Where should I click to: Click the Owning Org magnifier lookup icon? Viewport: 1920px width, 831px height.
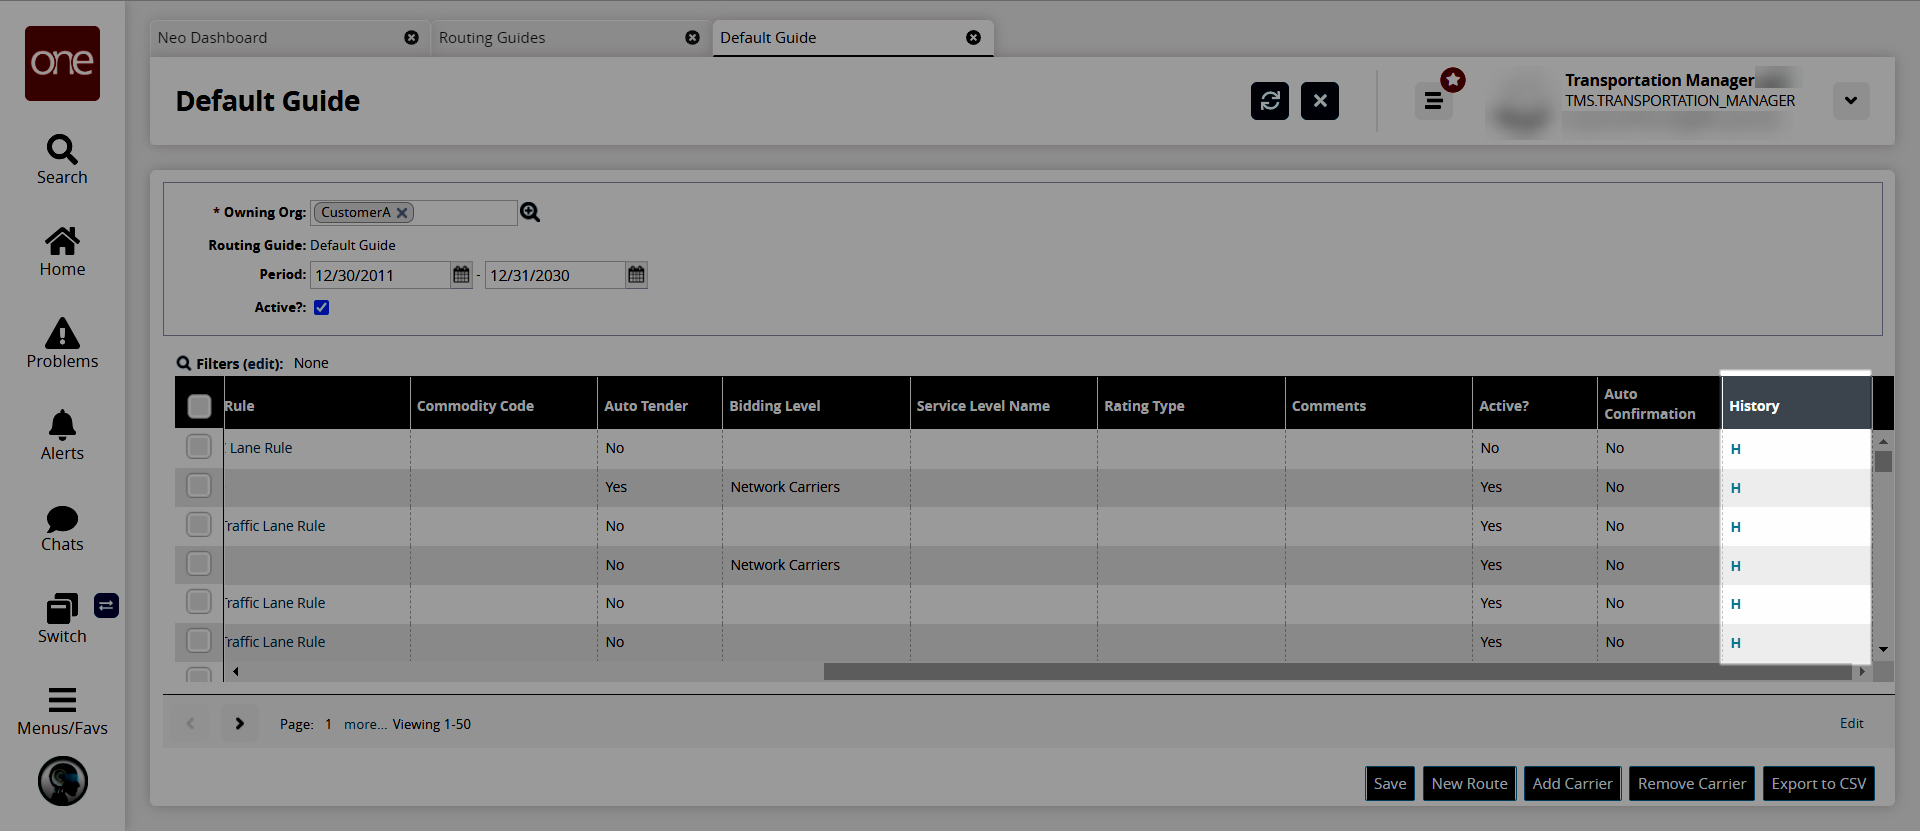(530, 212)
